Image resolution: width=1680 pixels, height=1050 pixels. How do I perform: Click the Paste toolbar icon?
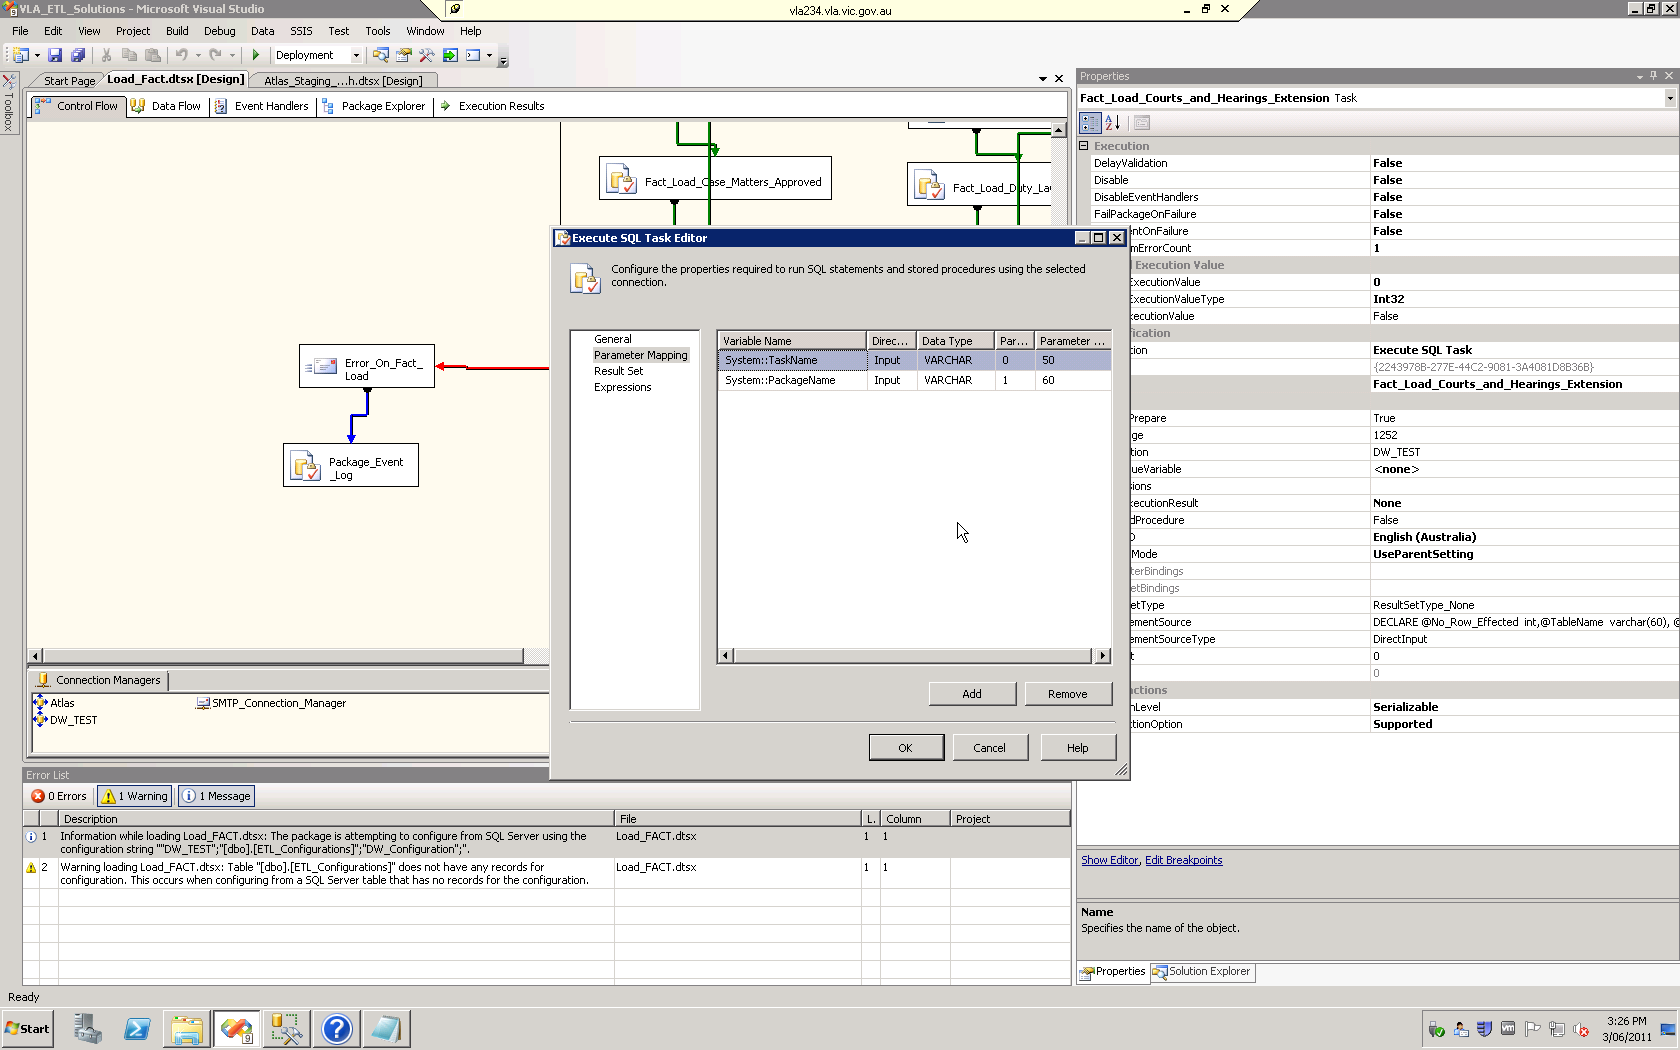pos(153,55)
